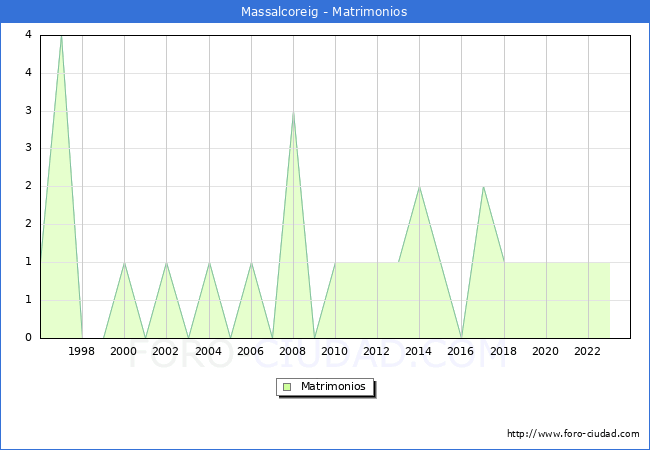
Task: Click the 2018 x-axis label
Action: [x=504, y=351]
